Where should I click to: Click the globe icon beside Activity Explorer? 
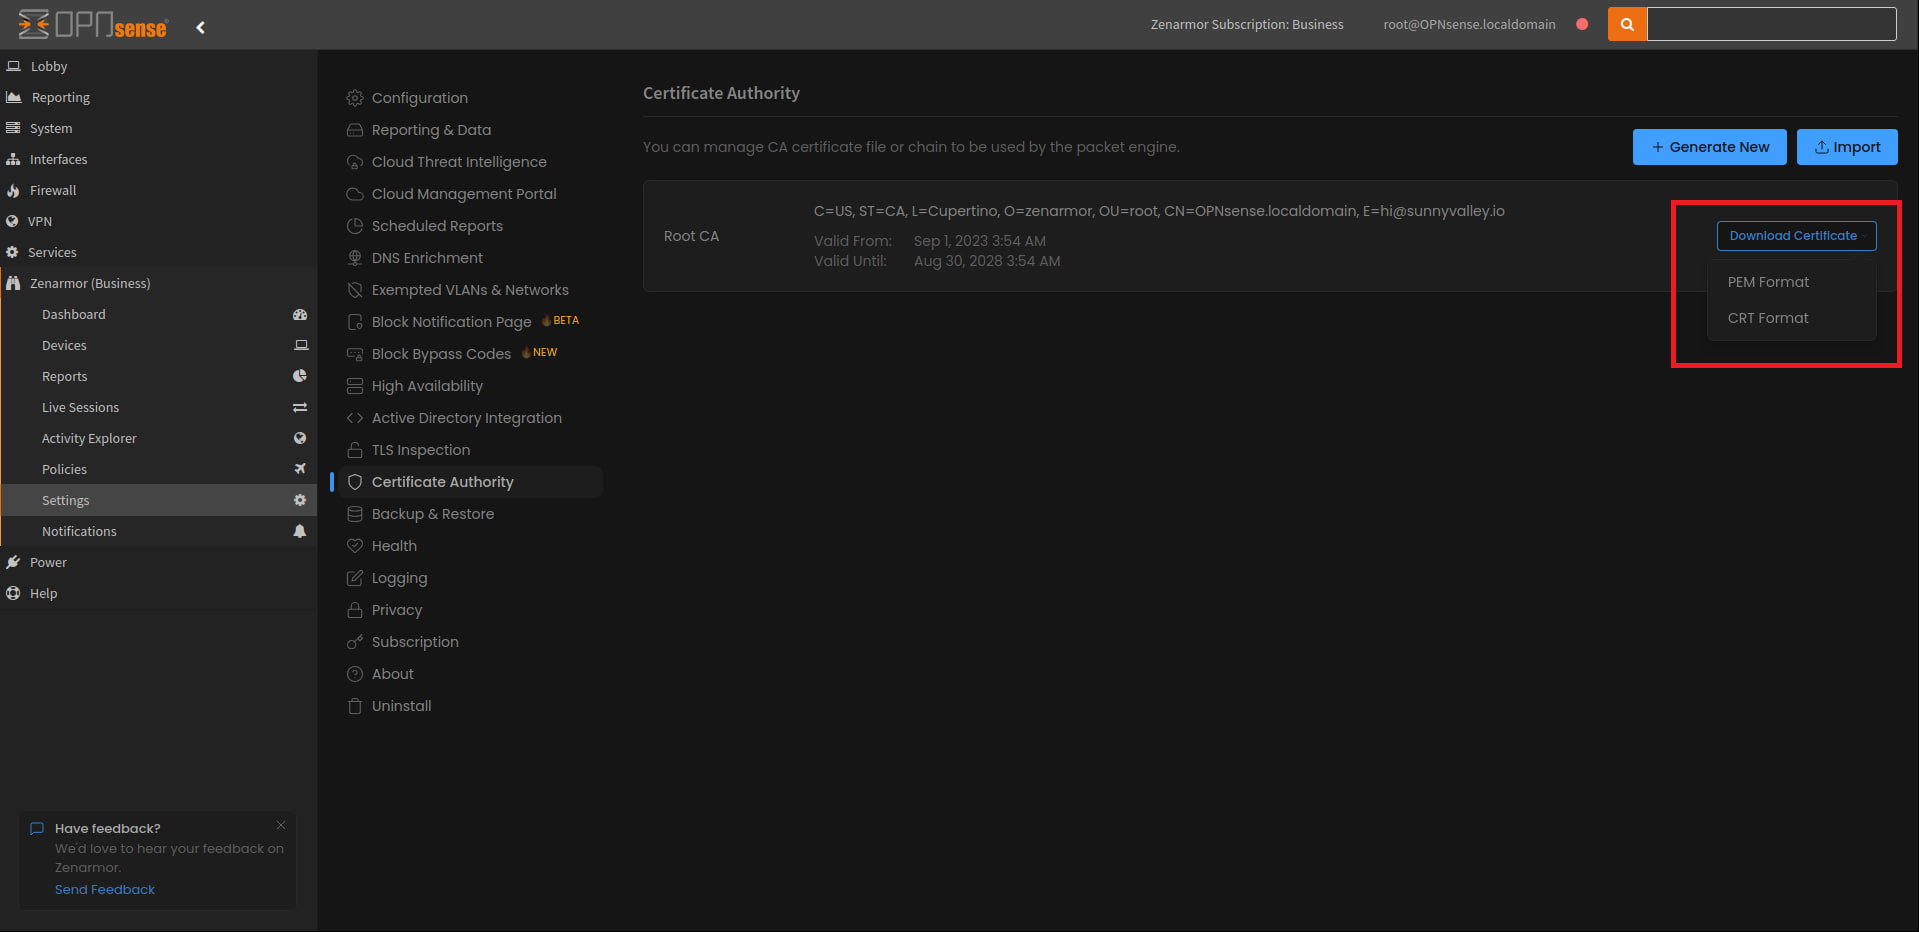(x=300, y=438)
